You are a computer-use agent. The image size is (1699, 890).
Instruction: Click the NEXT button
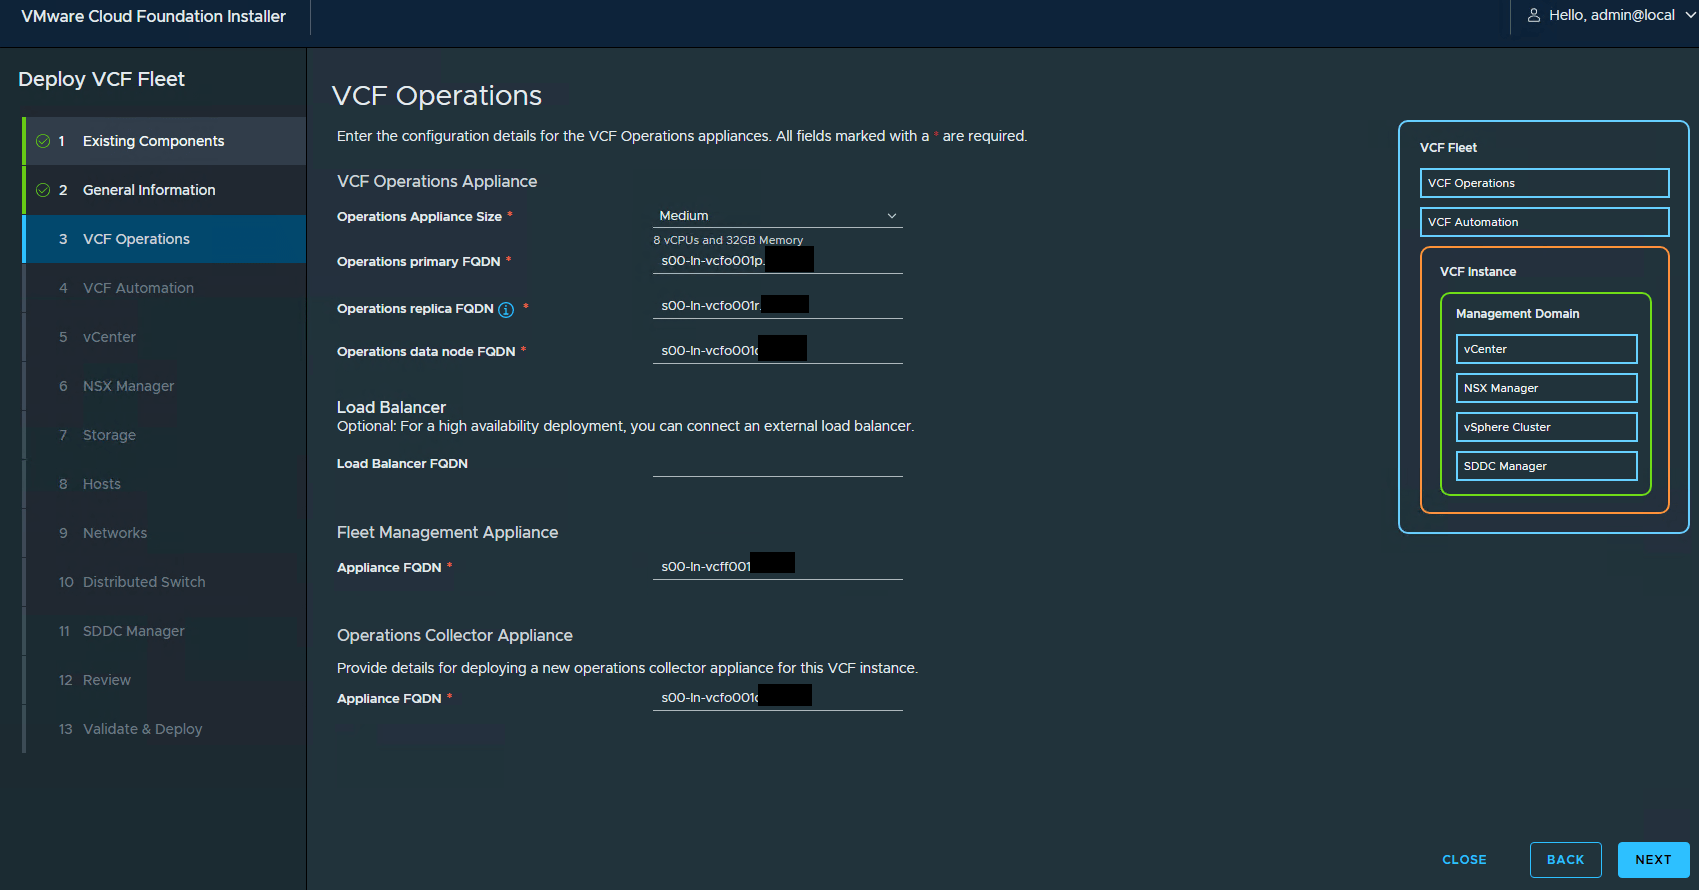click(x=1653, y=860)
